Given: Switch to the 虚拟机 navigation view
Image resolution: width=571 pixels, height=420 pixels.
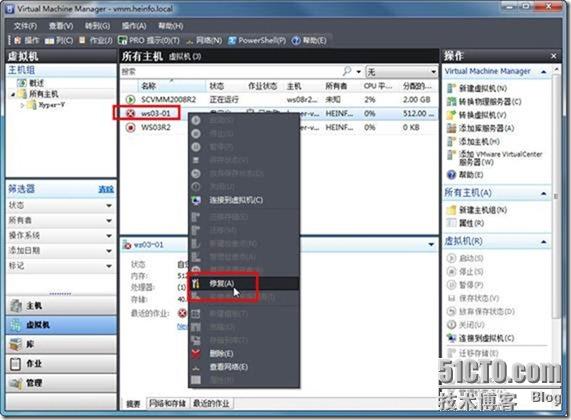Looking at the screenshot, I should [x=61, y=325].
